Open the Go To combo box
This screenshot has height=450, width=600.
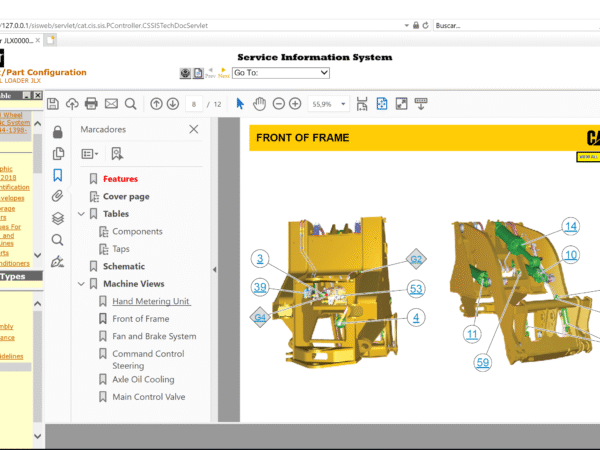(281, 73)
